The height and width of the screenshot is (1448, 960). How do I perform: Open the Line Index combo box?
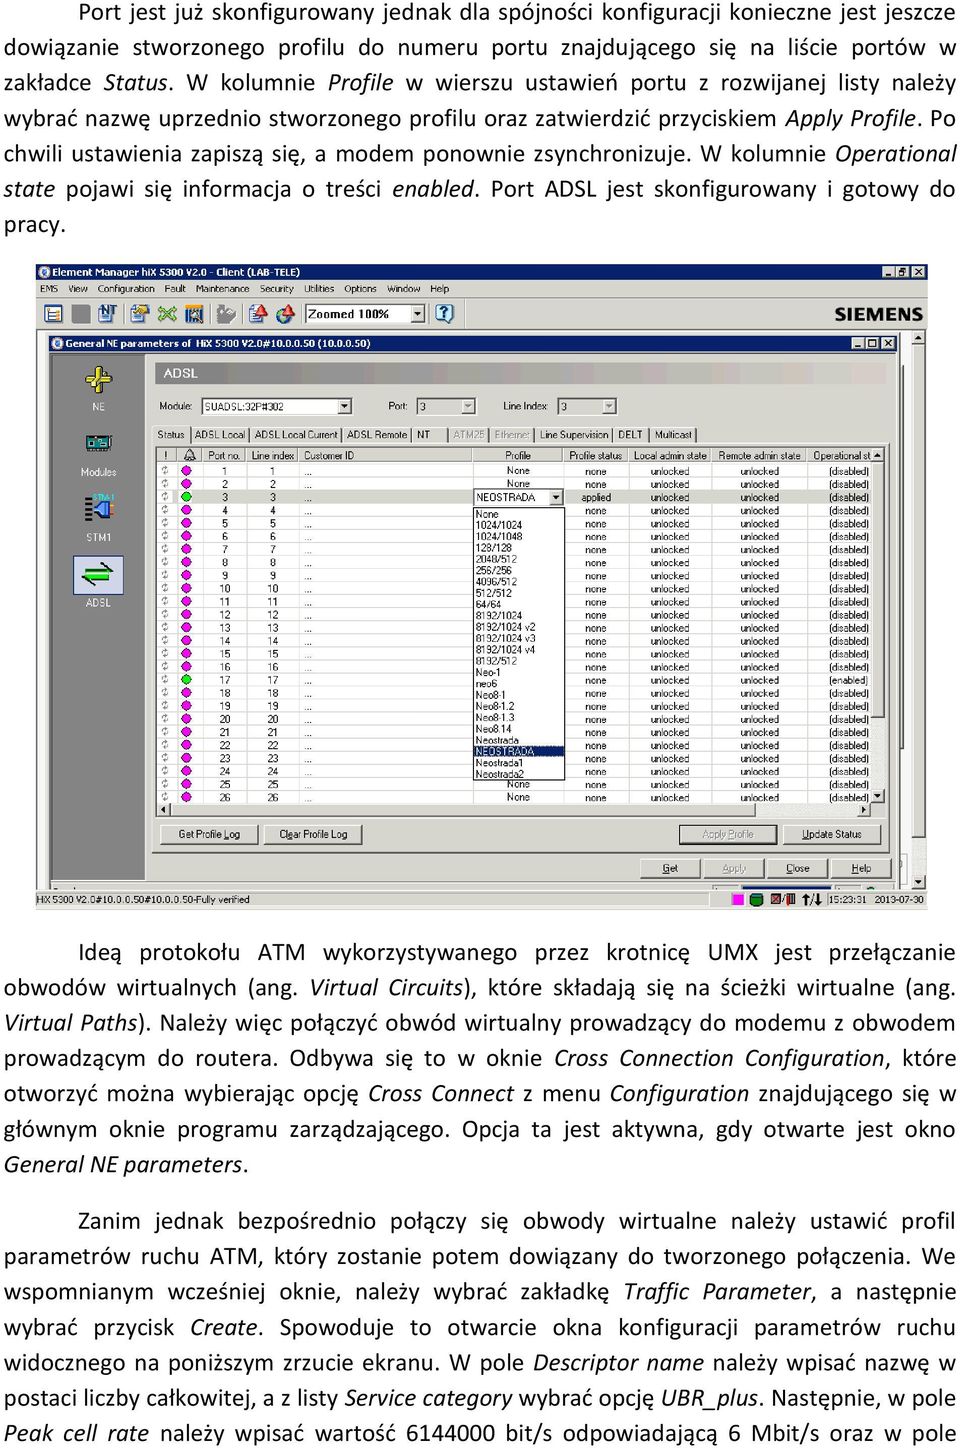point(587,406)
